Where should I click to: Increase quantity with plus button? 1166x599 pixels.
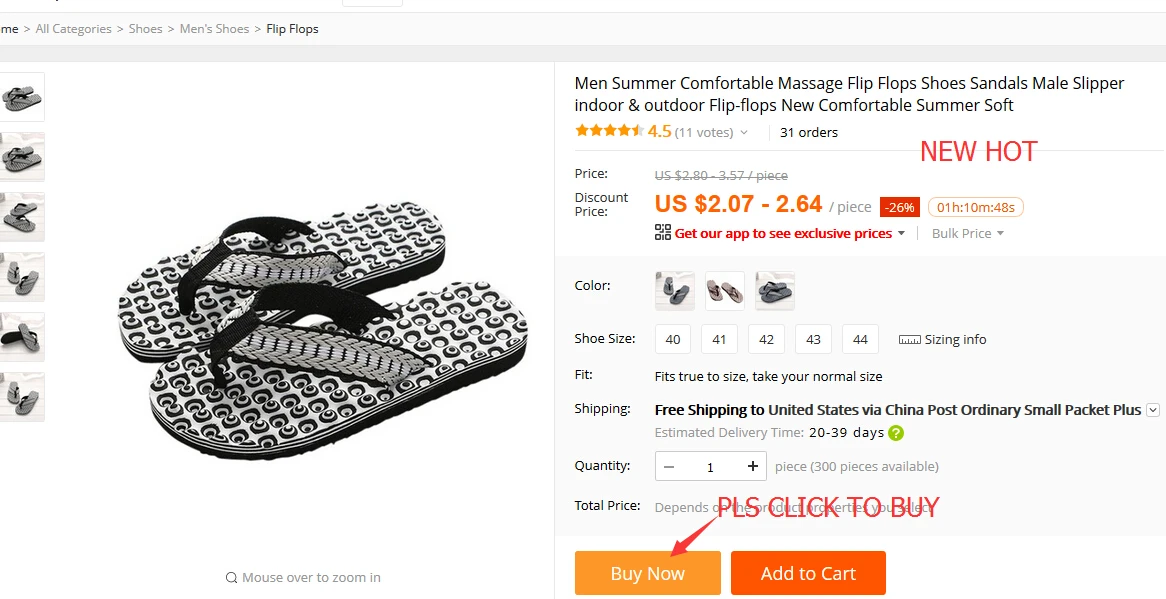point(753,466)
